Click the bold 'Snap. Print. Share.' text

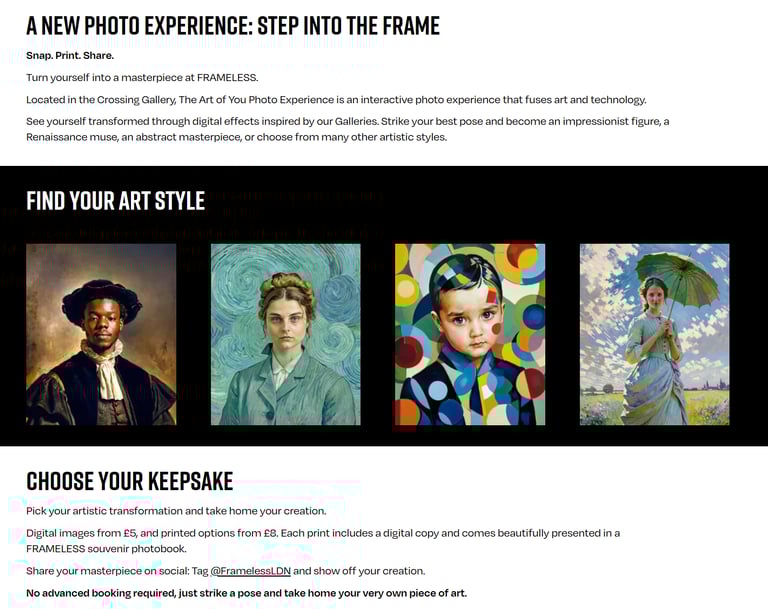[70, 55]
